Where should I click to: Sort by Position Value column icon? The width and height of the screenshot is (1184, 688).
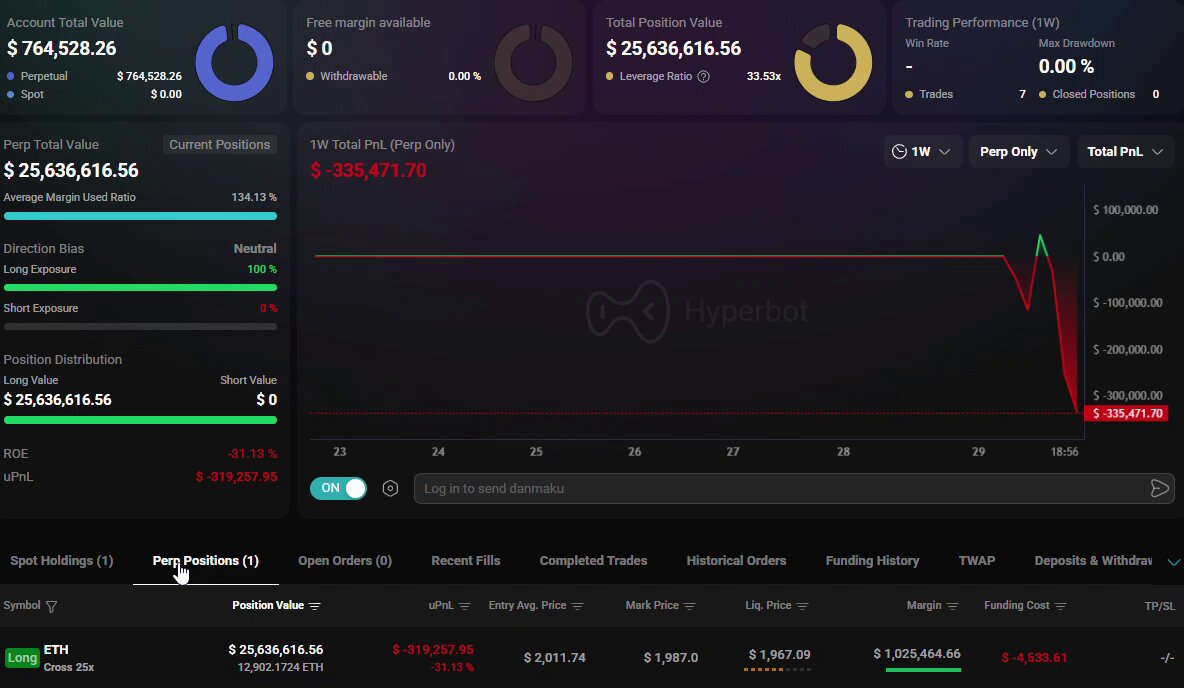(x=315, y=606)
